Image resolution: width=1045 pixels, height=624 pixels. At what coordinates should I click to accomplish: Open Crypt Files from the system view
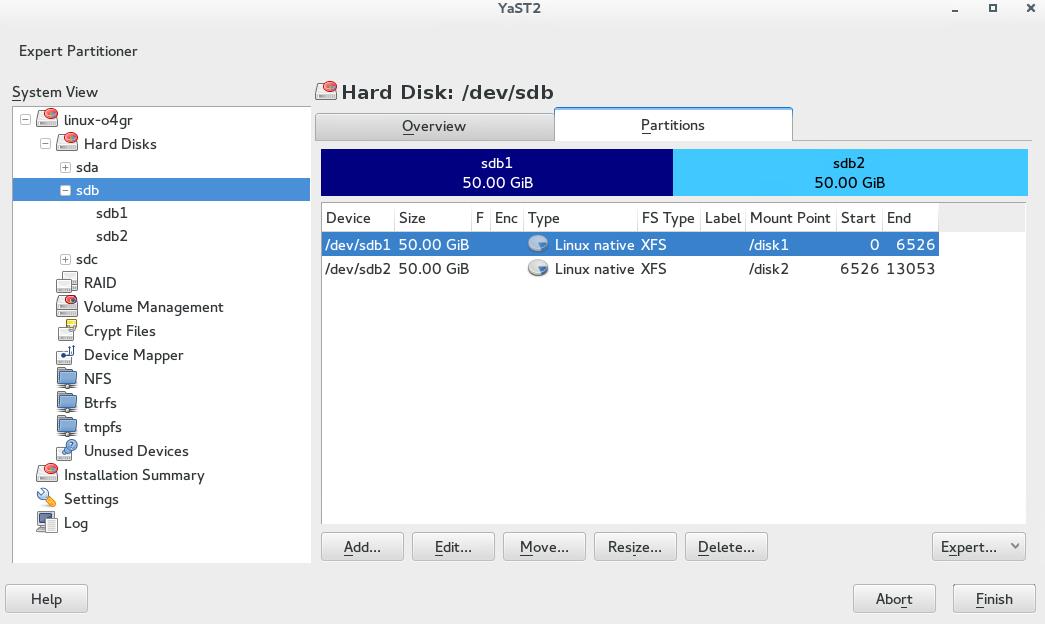(66, 331)
